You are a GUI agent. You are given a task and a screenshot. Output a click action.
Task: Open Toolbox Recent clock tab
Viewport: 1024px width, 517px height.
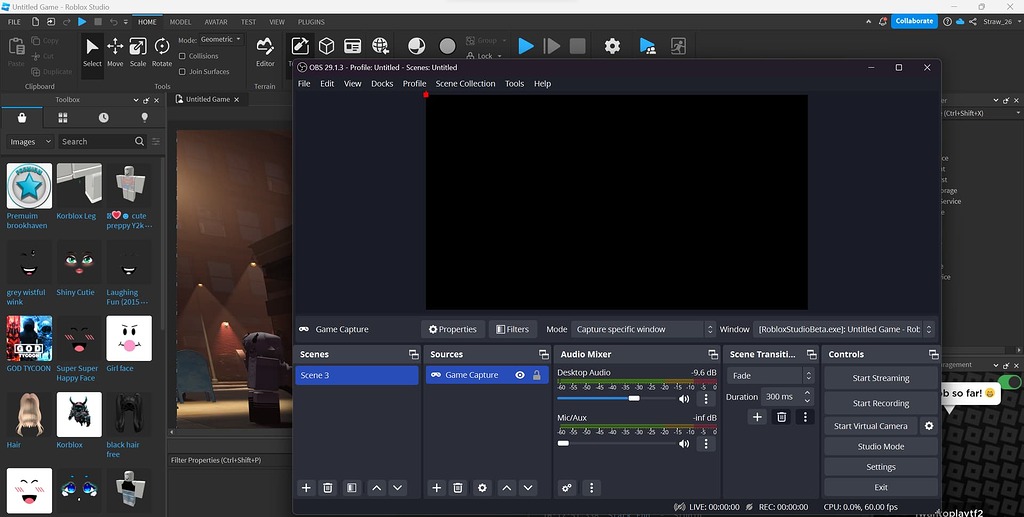pos(104,118)
